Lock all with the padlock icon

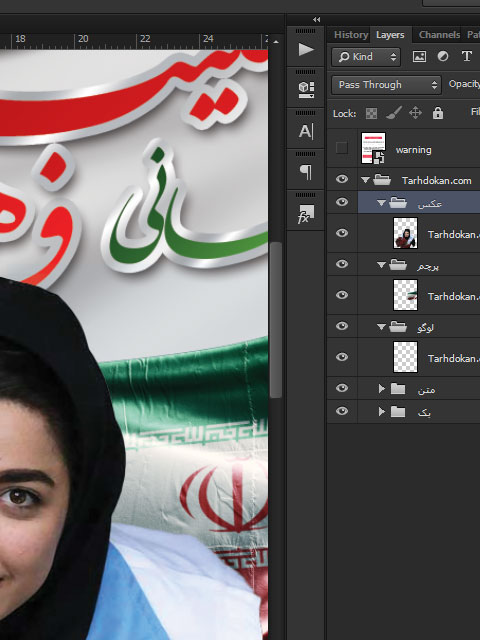pyautogui.click(x=438, y=113)
